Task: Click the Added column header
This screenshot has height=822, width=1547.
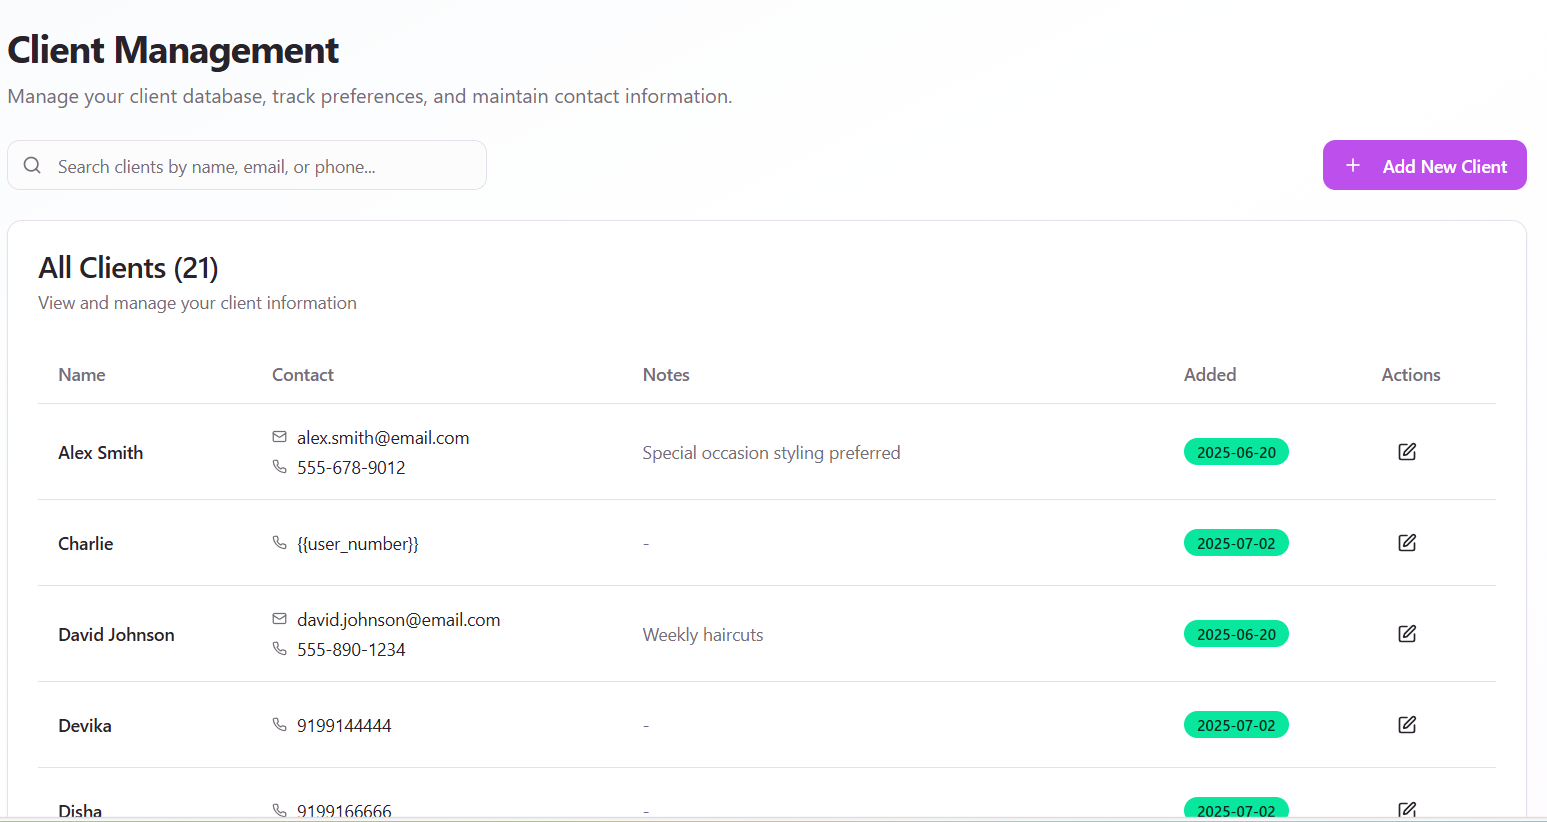Action: (1210, 375)
